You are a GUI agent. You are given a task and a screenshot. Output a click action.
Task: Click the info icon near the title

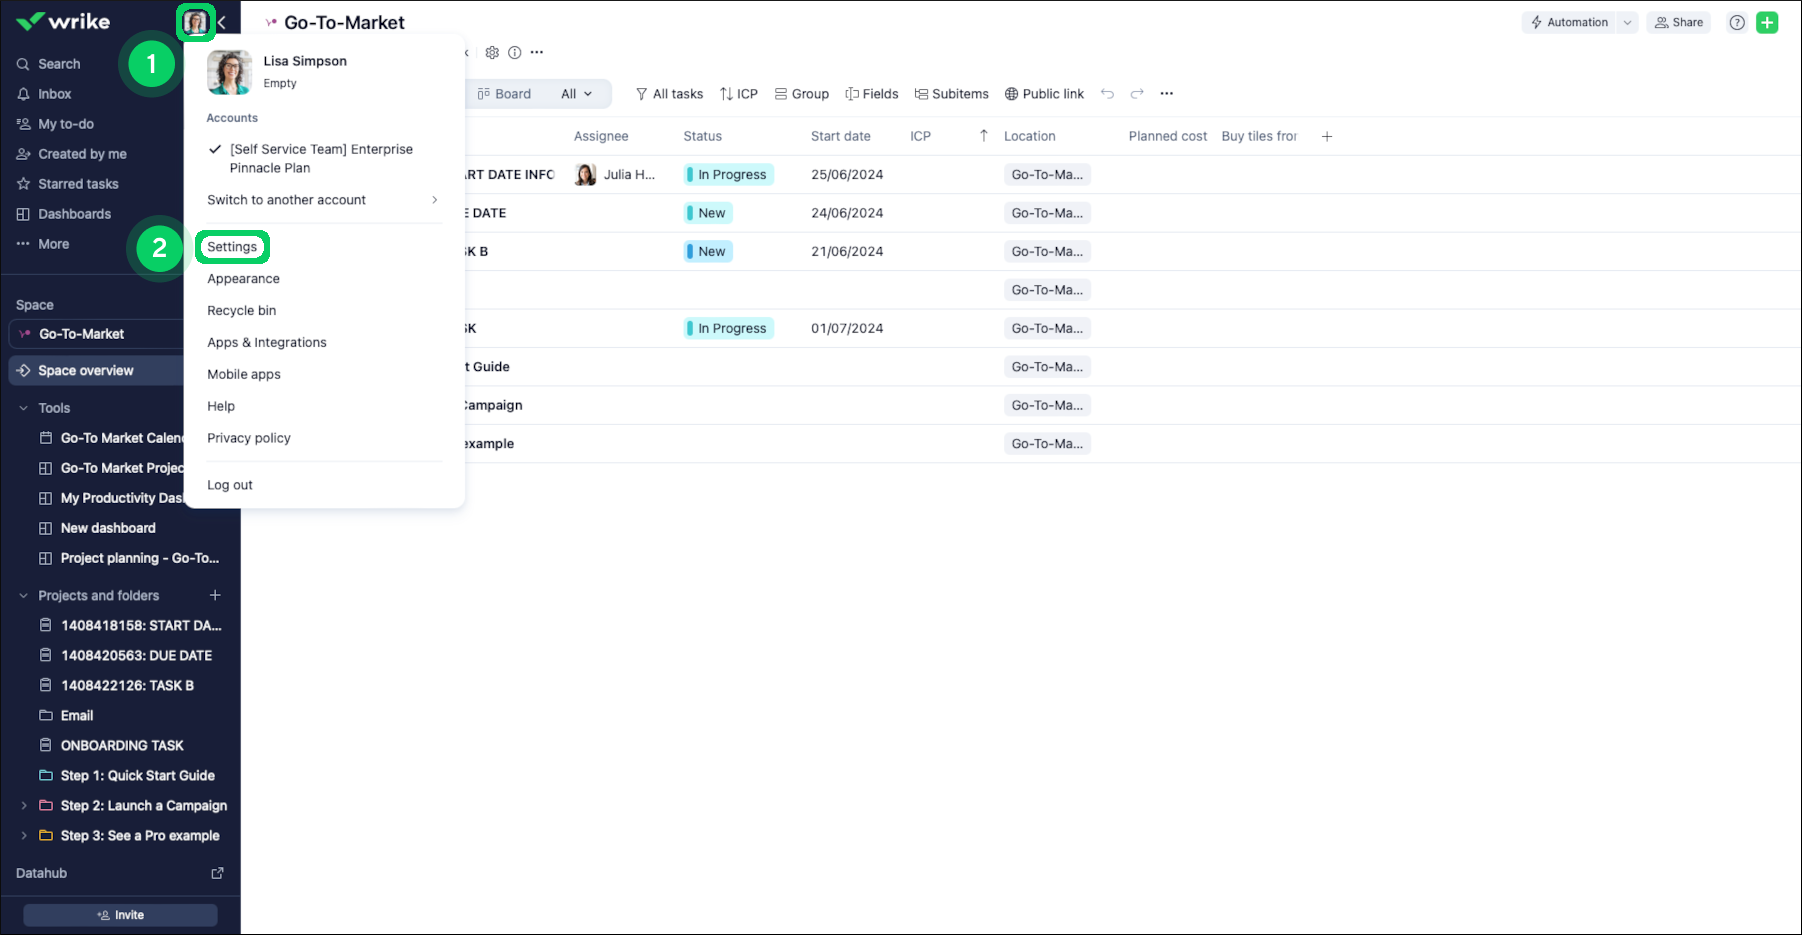tap(514, 53)
